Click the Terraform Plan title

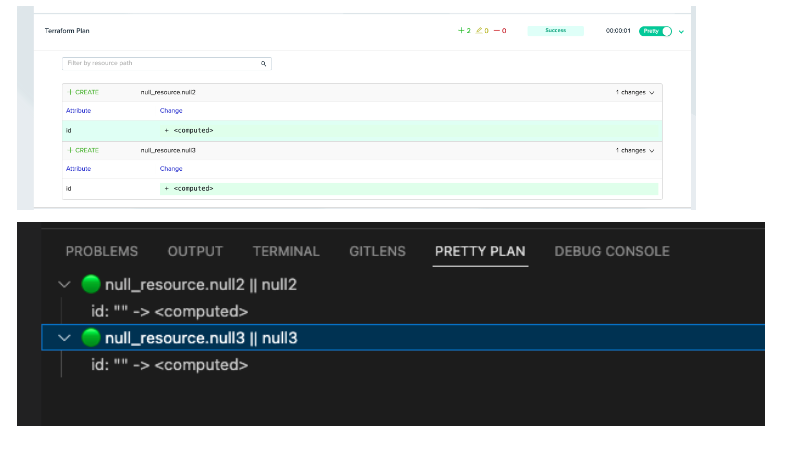pos(67,31)
